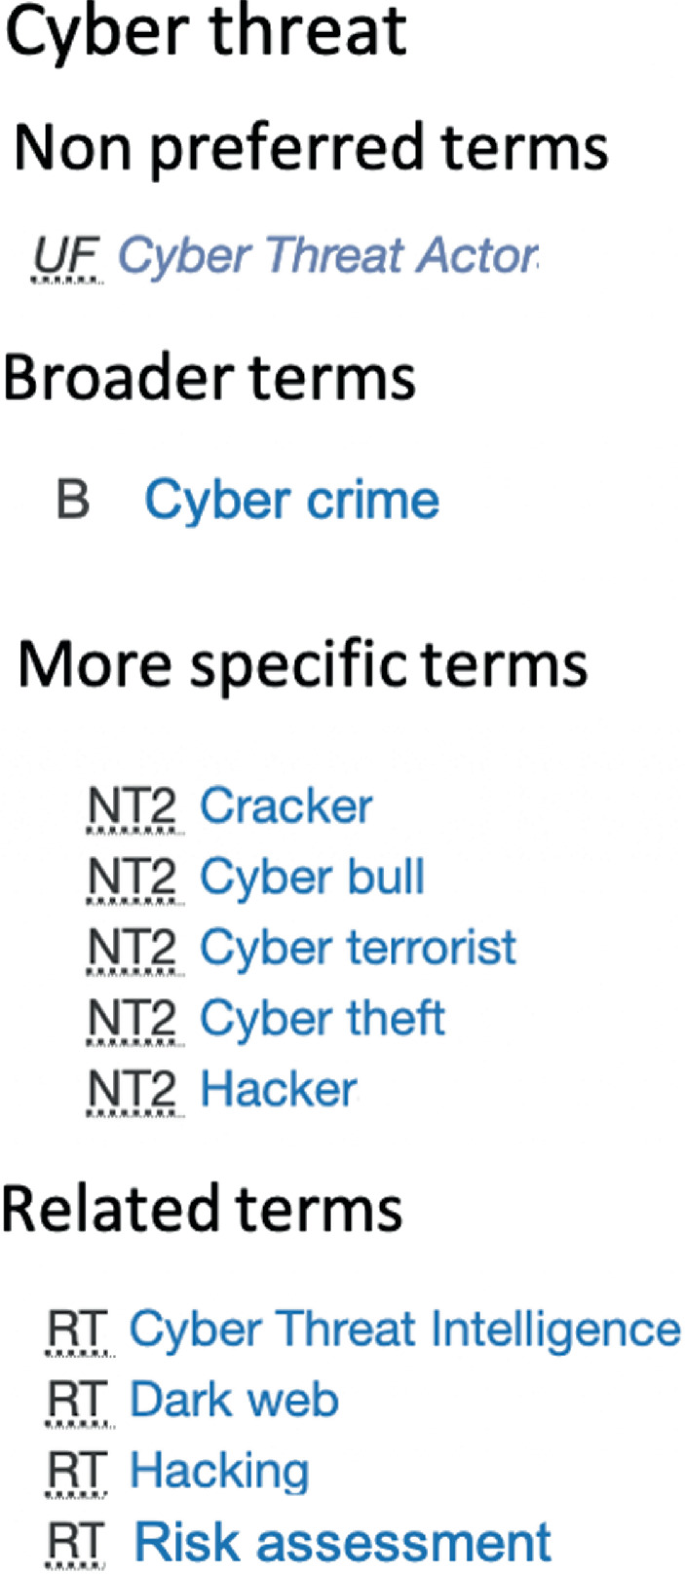Screen dimensions: 685x1574
Task: Click the NT2 label beside Hacker
Action: (133, 1090)
